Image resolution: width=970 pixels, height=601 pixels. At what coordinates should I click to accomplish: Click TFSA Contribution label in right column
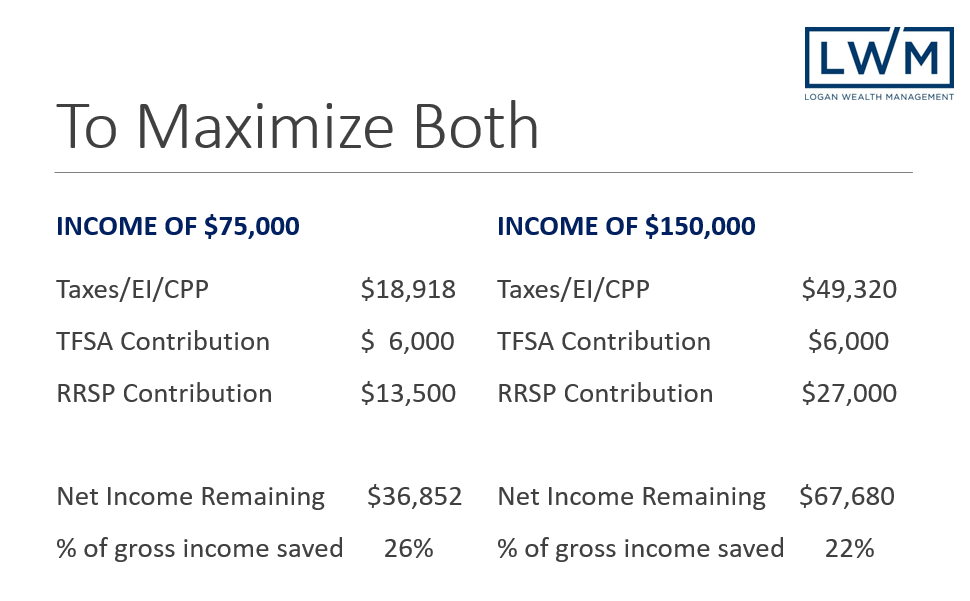(x=604, y=341)
